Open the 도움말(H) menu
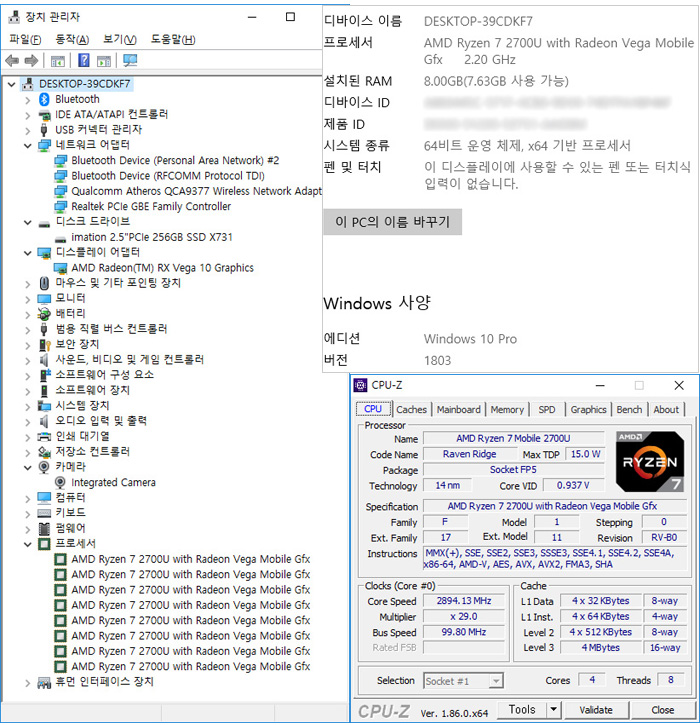The width and height of the screenshot is (700, 725). [173, 40]
